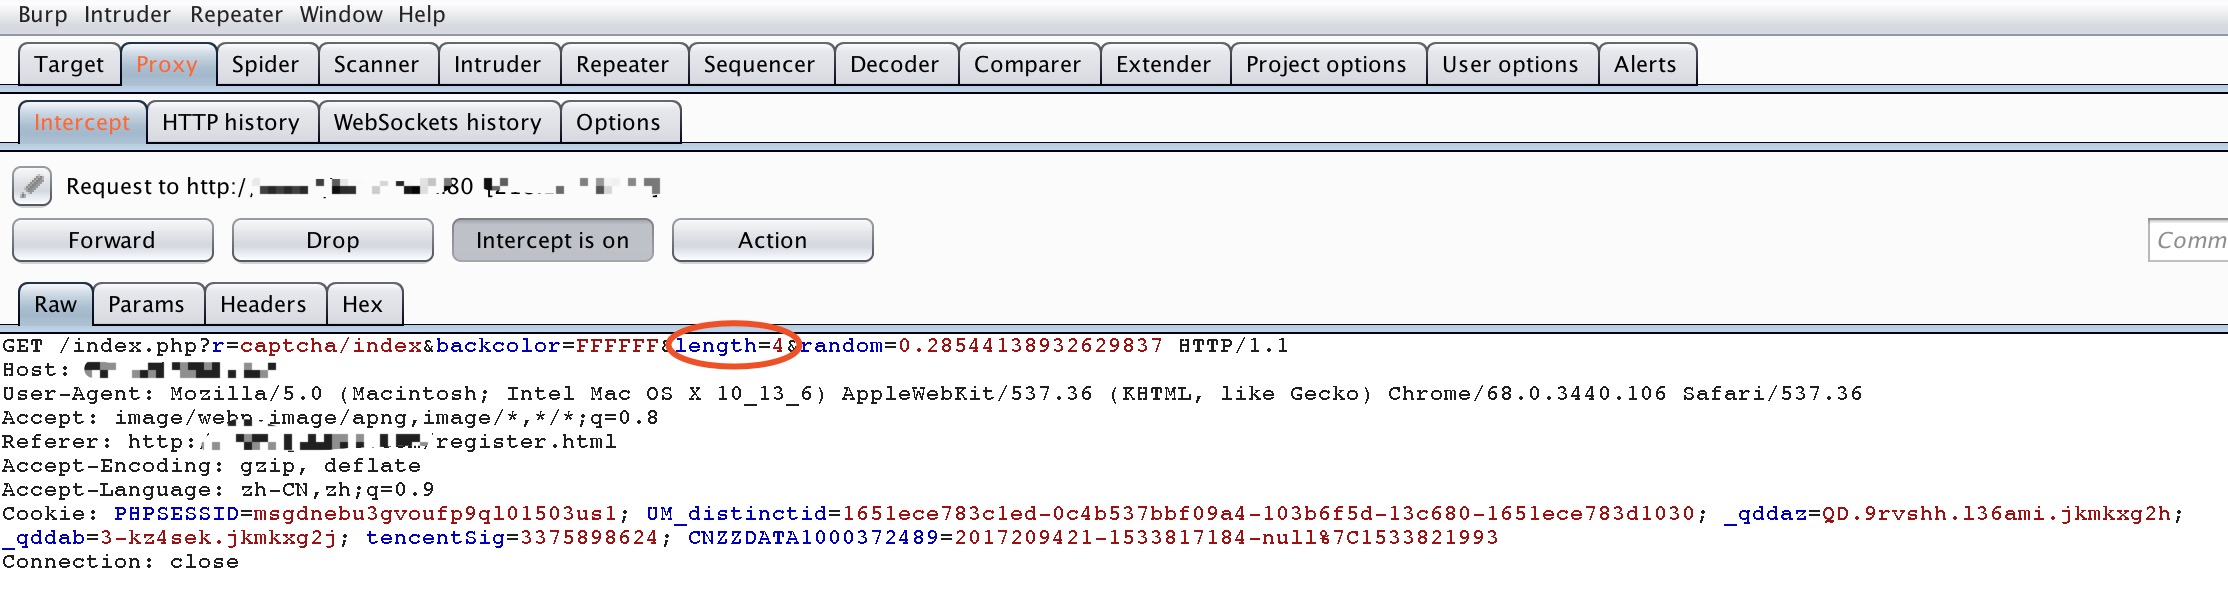
Task: Click the Connection: close header line
Action: [120, 562]
